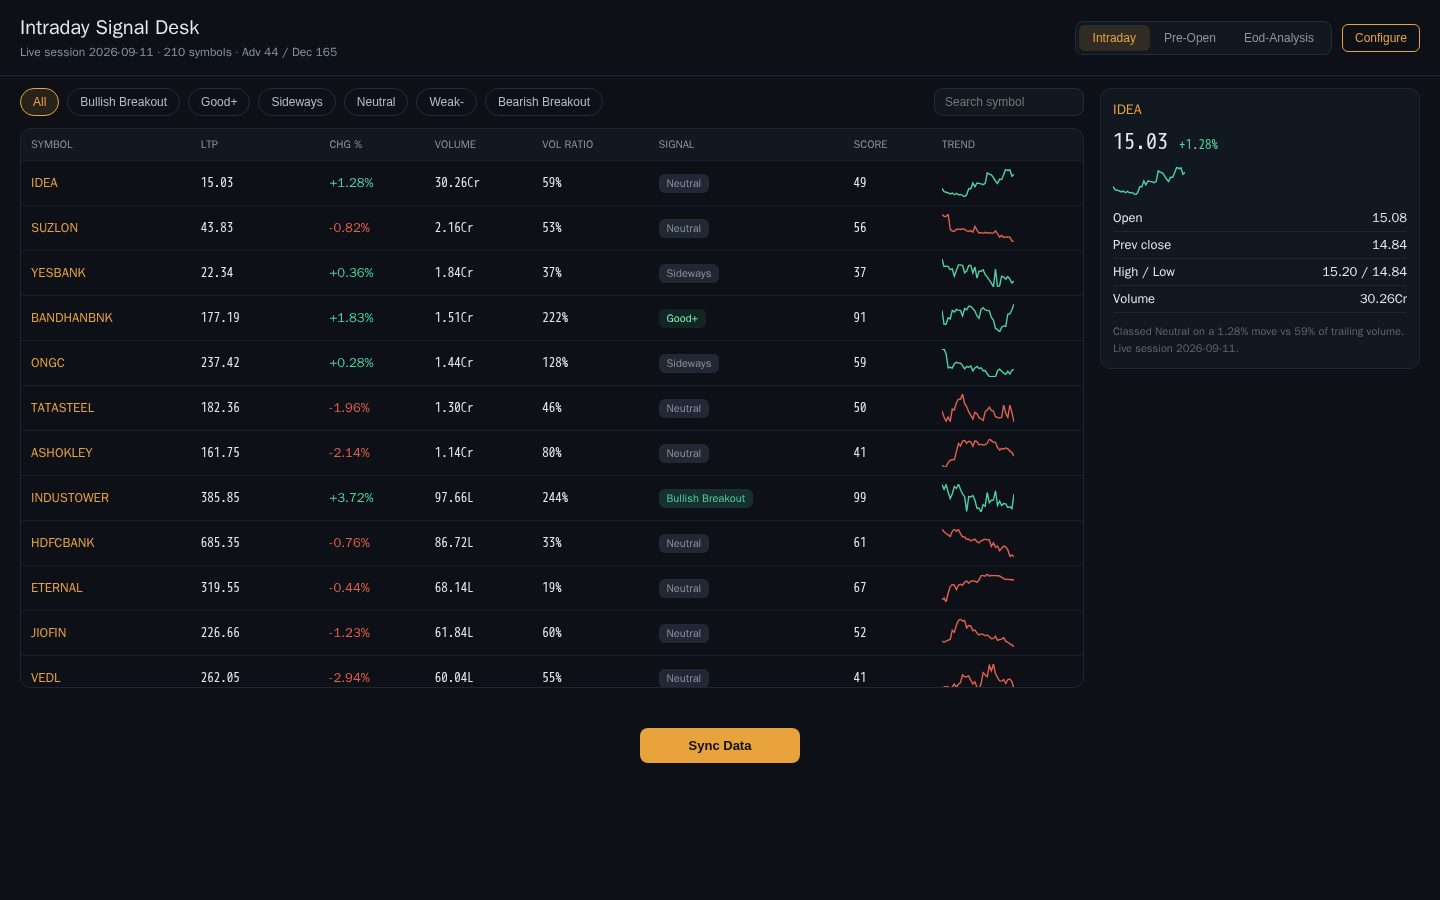Screen dimensions: 1440x900
Task: Click INDUSTOWER score 99
Action: tap(860, 498)
